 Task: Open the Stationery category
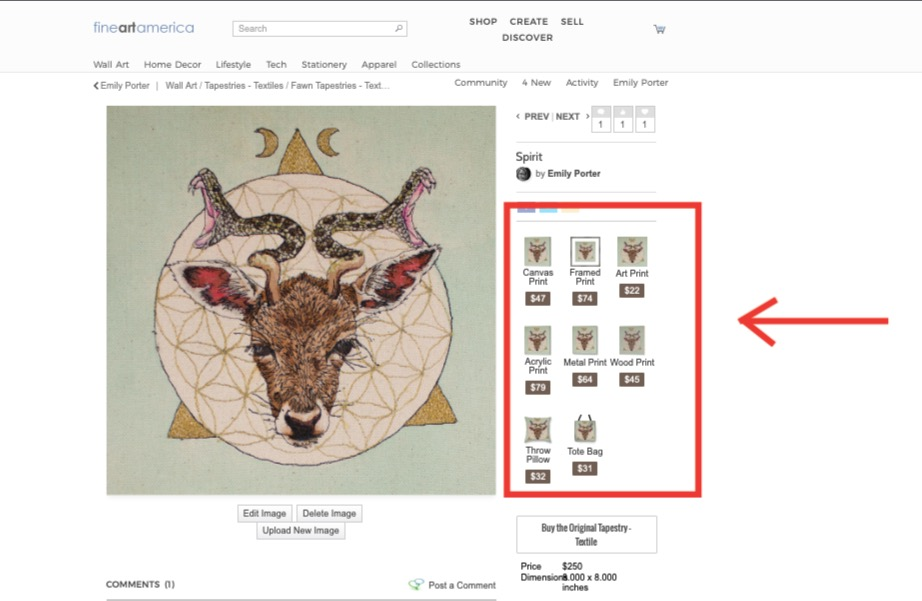324,65
